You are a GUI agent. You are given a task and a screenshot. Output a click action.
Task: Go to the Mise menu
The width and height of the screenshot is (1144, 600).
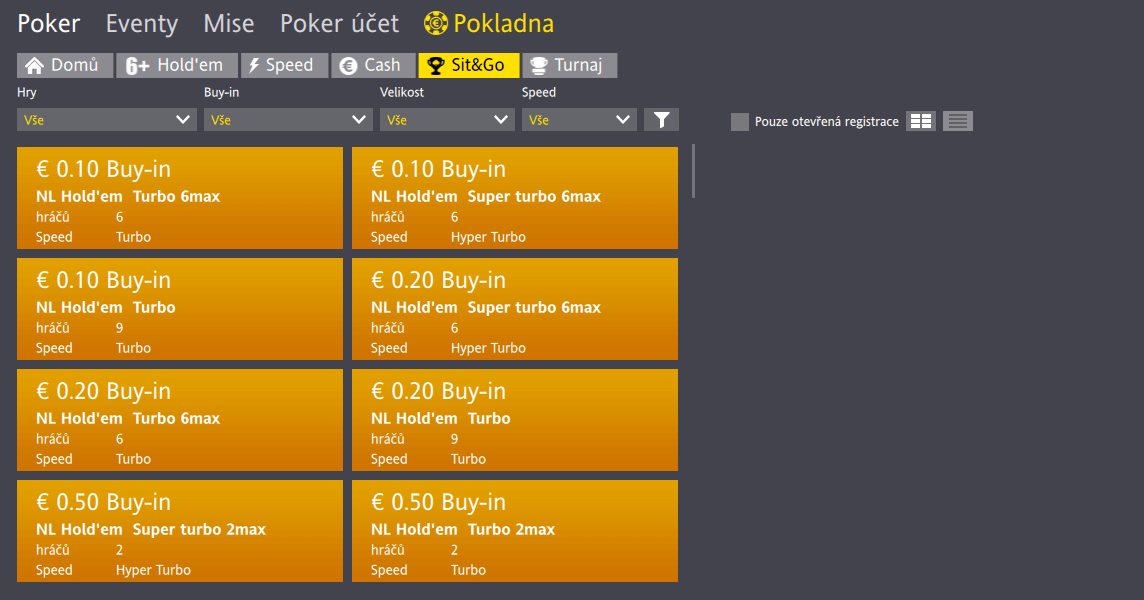point(228,23)
